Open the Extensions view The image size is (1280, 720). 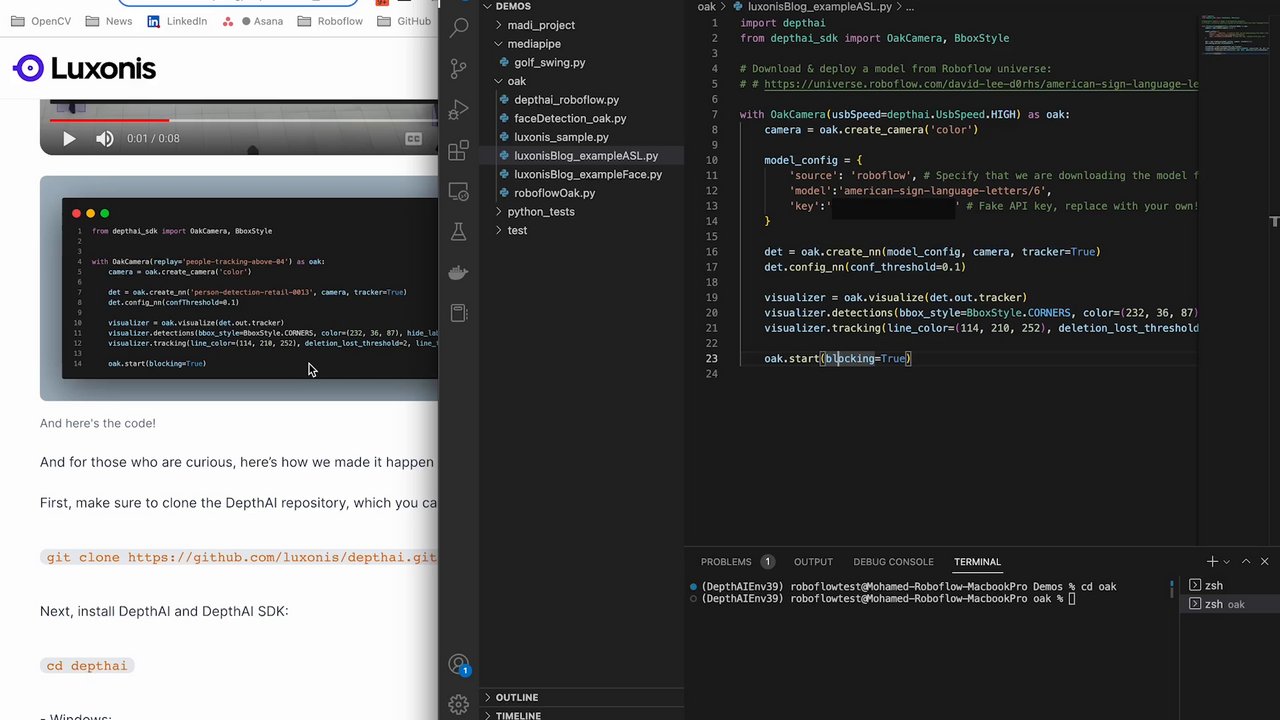(459, 151)
